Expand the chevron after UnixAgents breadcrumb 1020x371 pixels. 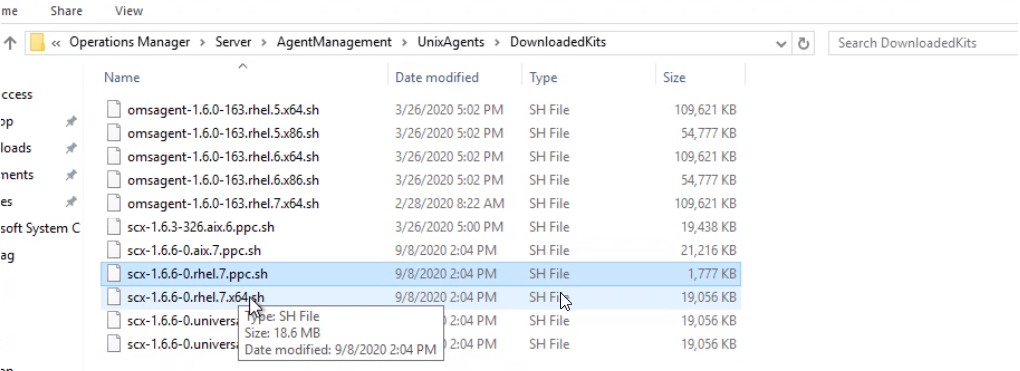[x=497, y=43]
